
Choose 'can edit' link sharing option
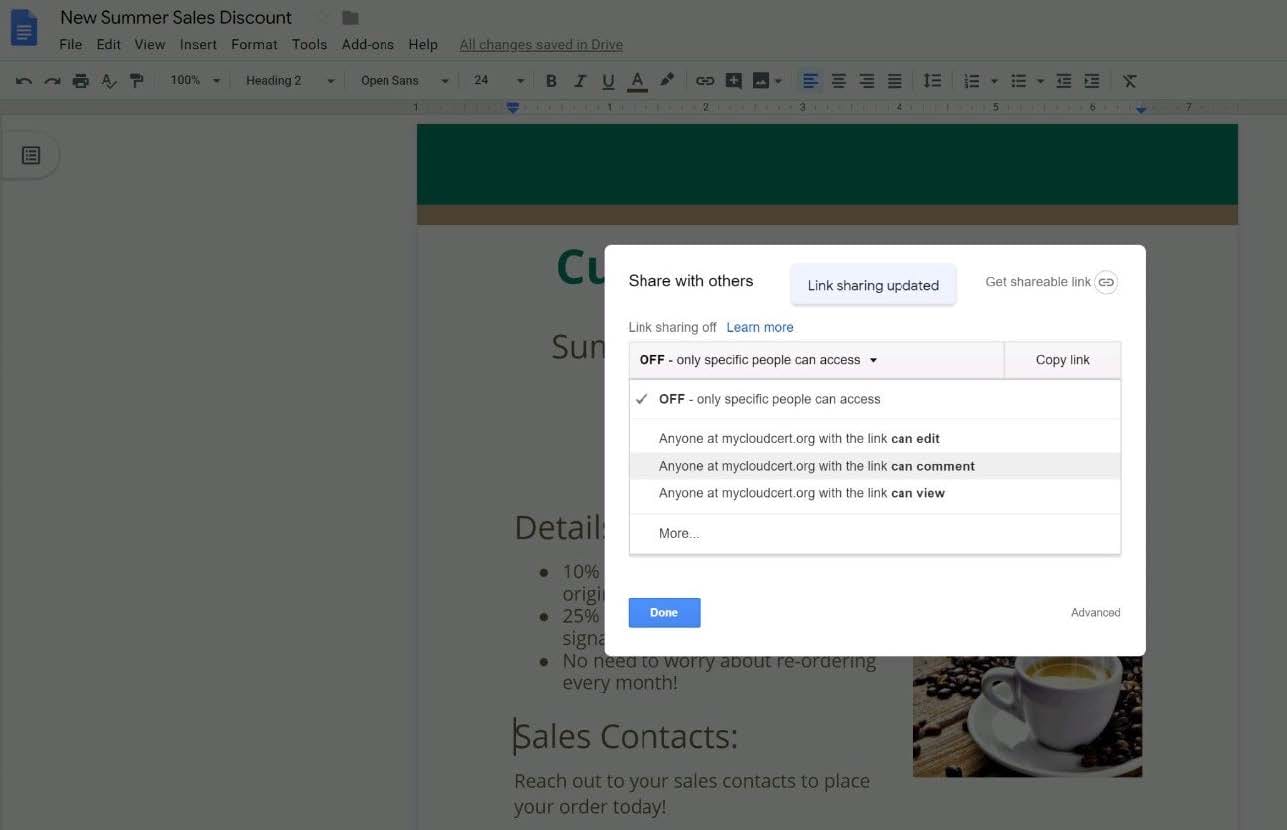click(798, 438)
